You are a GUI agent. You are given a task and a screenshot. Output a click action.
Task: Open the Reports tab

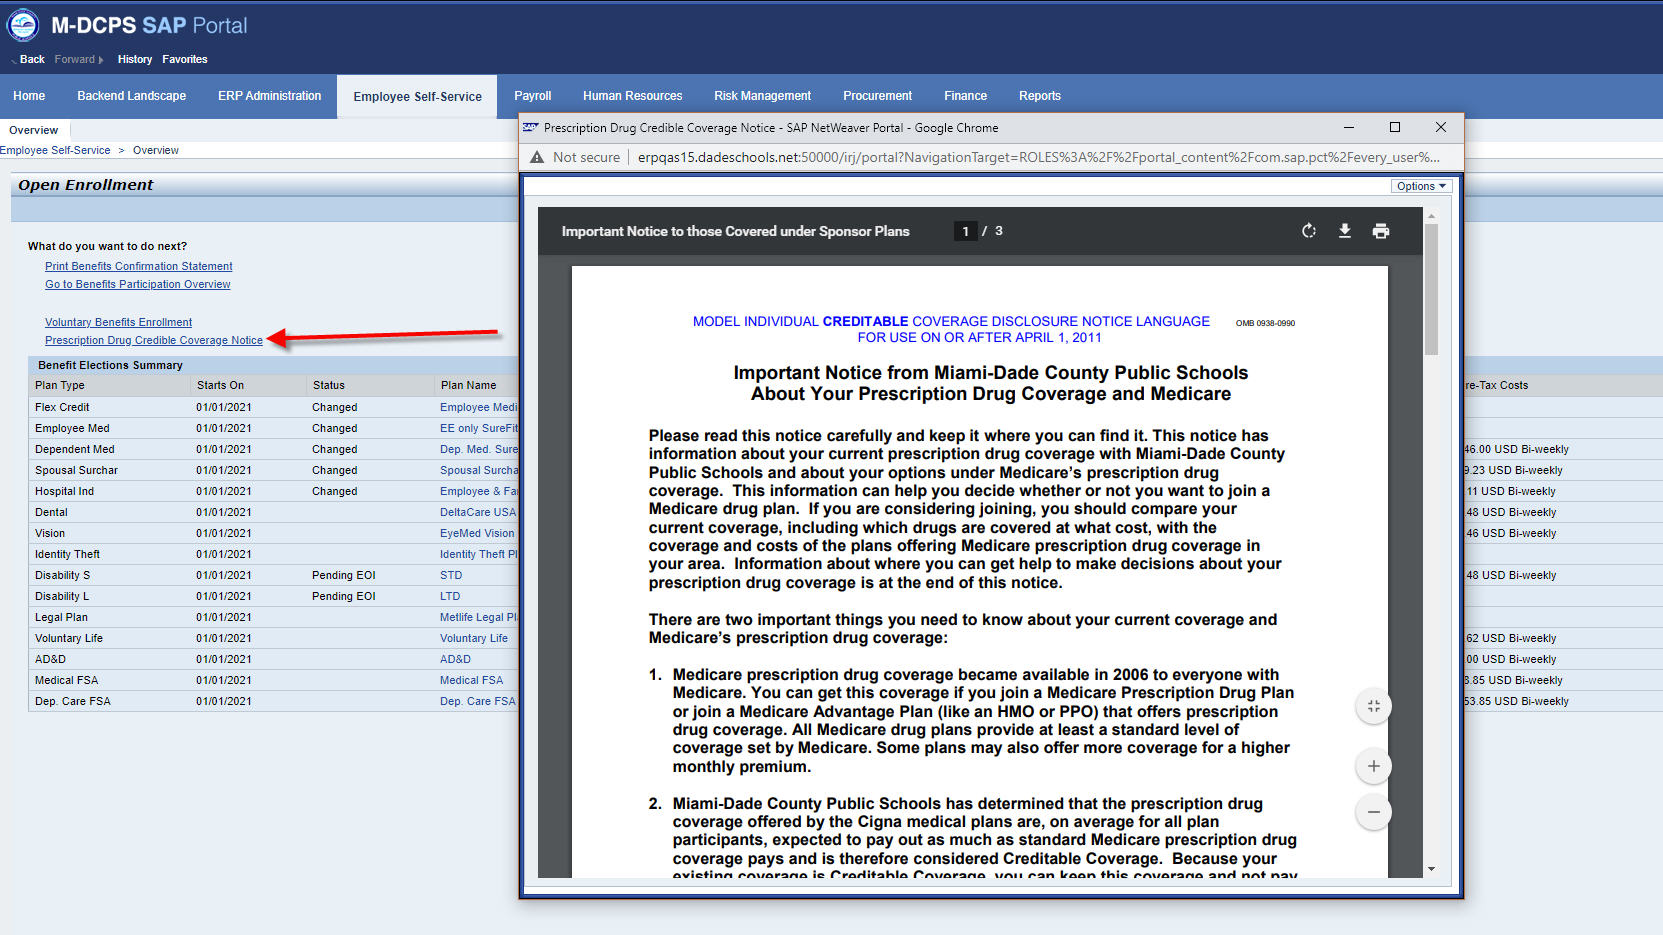[1040, 96]
